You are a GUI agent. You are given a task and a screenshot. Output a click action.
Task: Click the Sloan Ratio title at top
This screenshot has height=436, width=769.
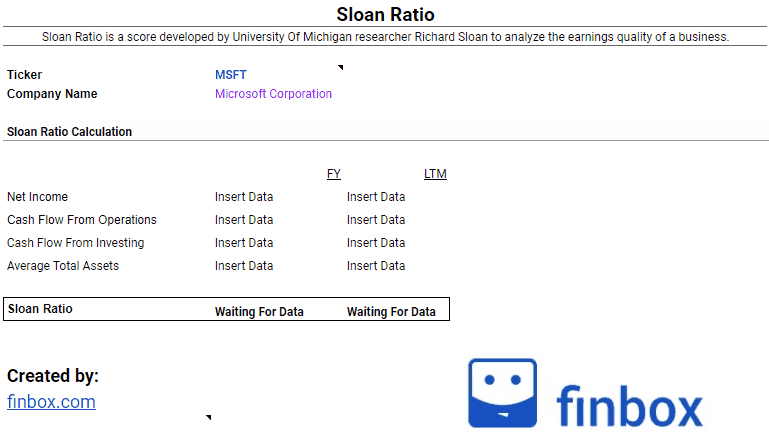coord(385,15)
